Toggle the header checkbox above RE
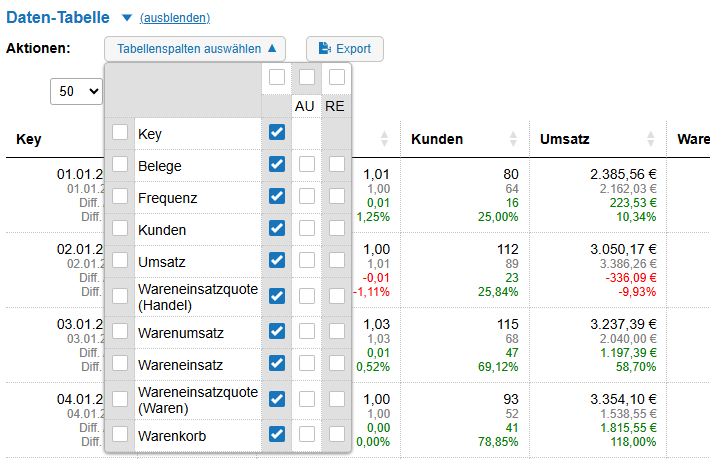 337,77
